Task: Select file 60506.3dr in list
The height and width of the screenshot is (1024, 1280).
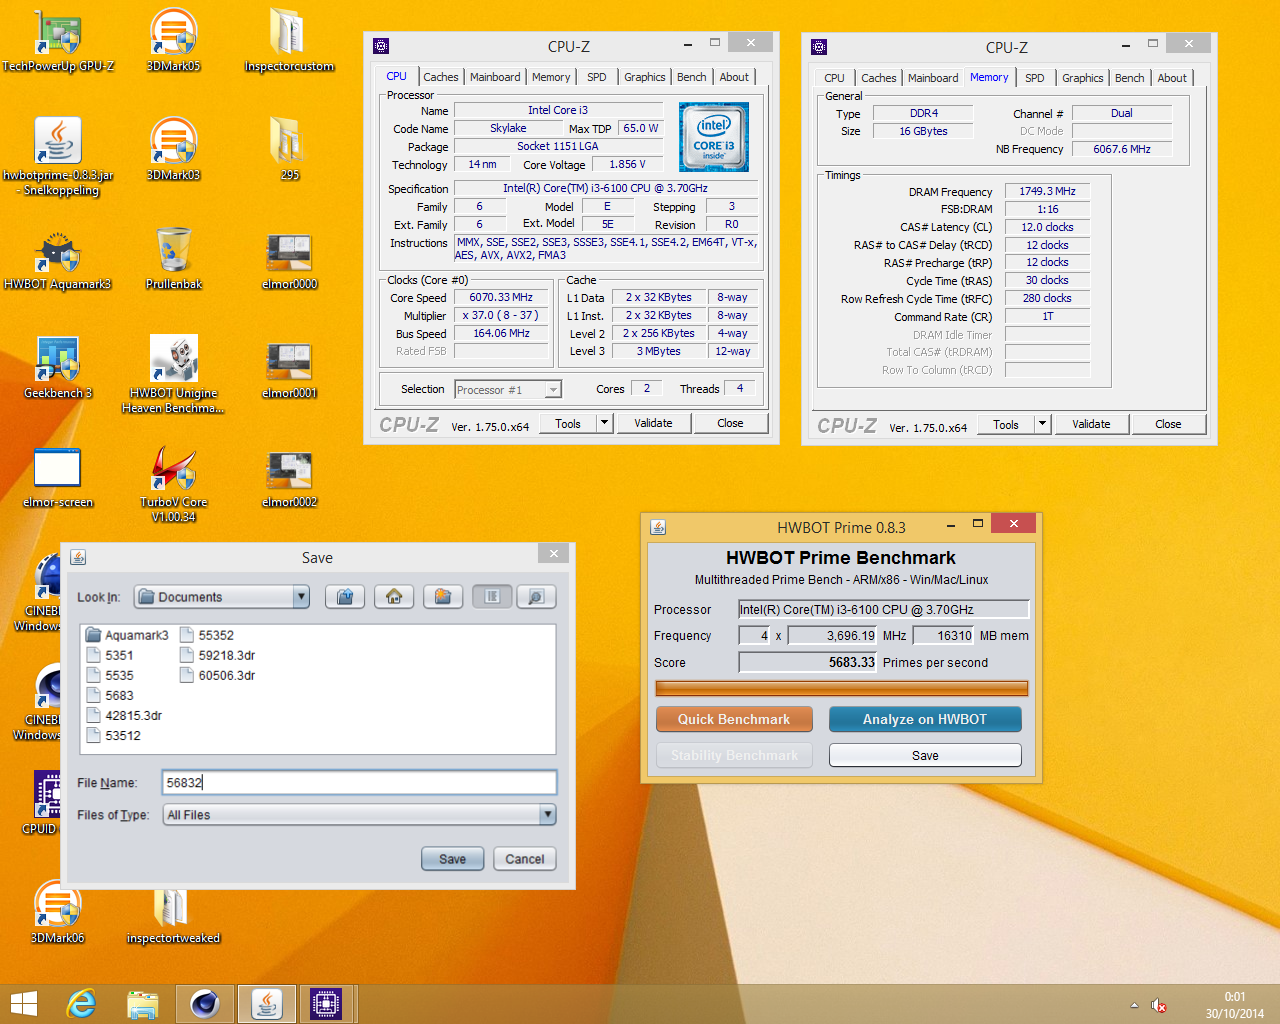Action: point(218,675)
